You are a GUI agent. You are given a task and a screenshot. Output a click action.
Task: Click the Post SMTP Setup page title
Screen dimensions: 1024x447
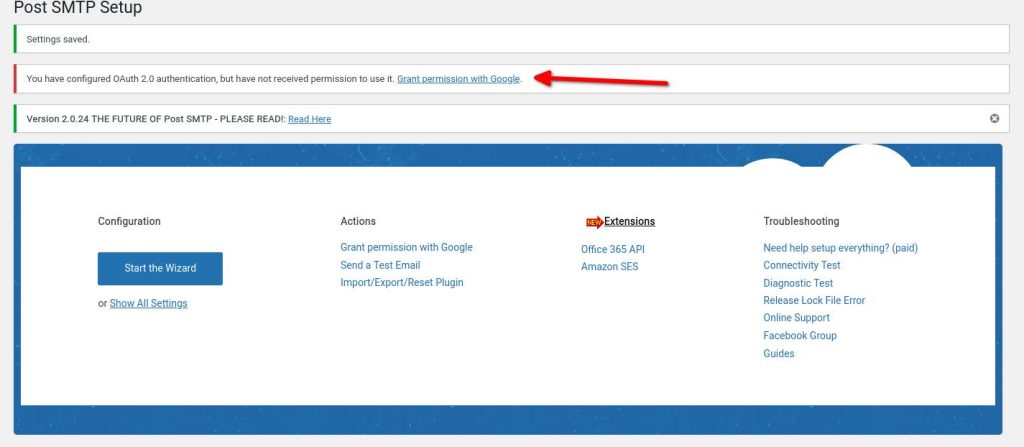coord(78,8)
